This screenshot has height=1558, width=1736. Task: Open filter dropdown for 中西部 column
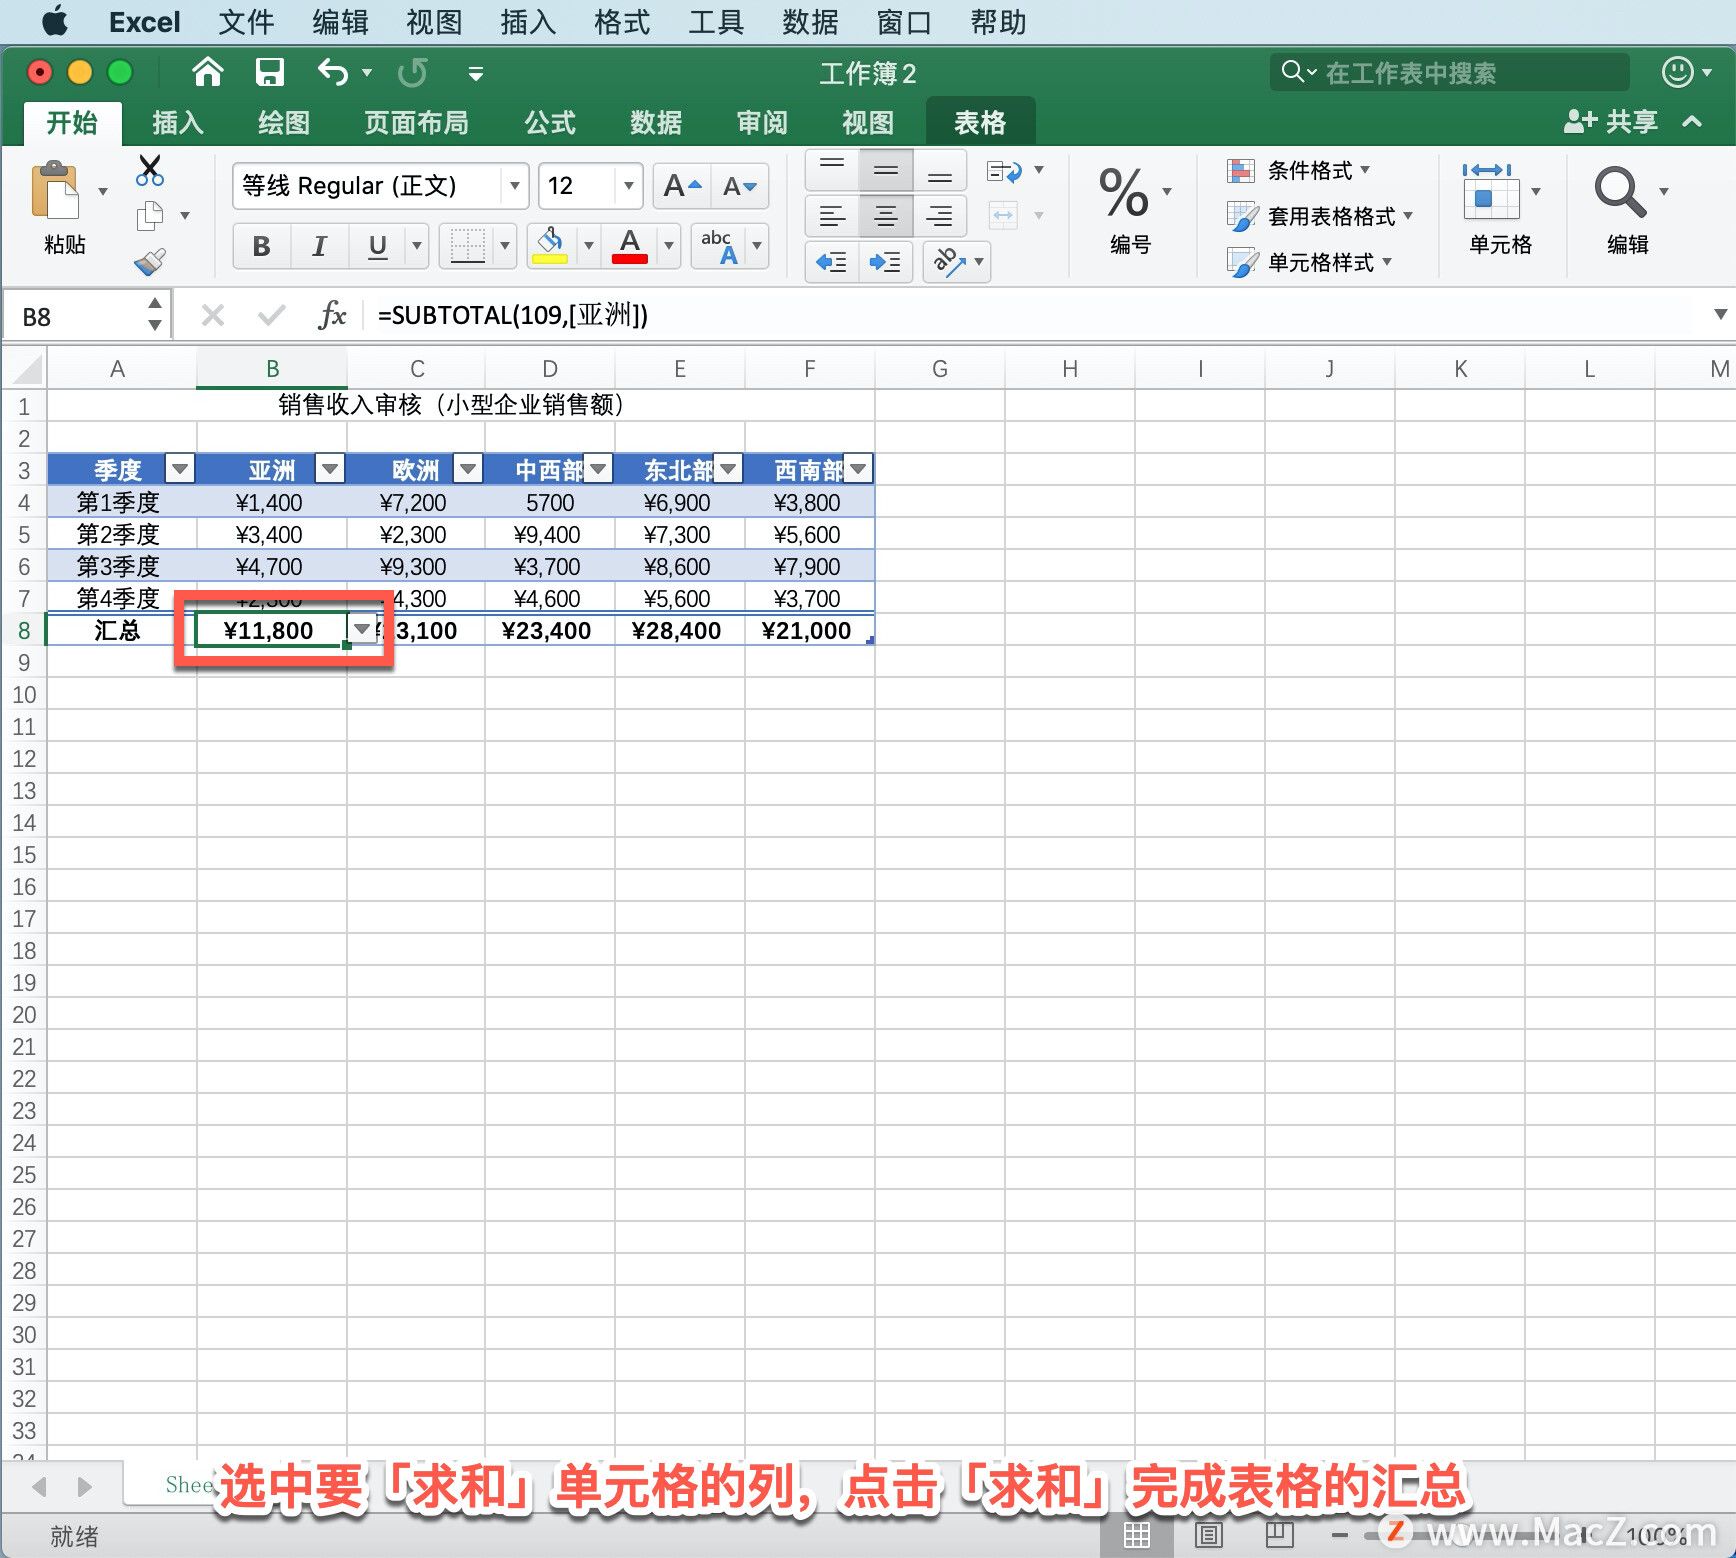click(x=598, y=468)
